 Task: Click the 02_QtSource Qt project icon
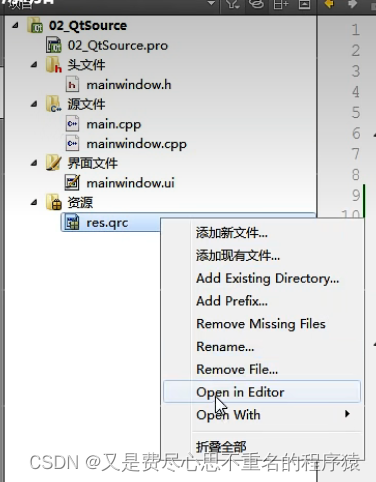(35, 25)
